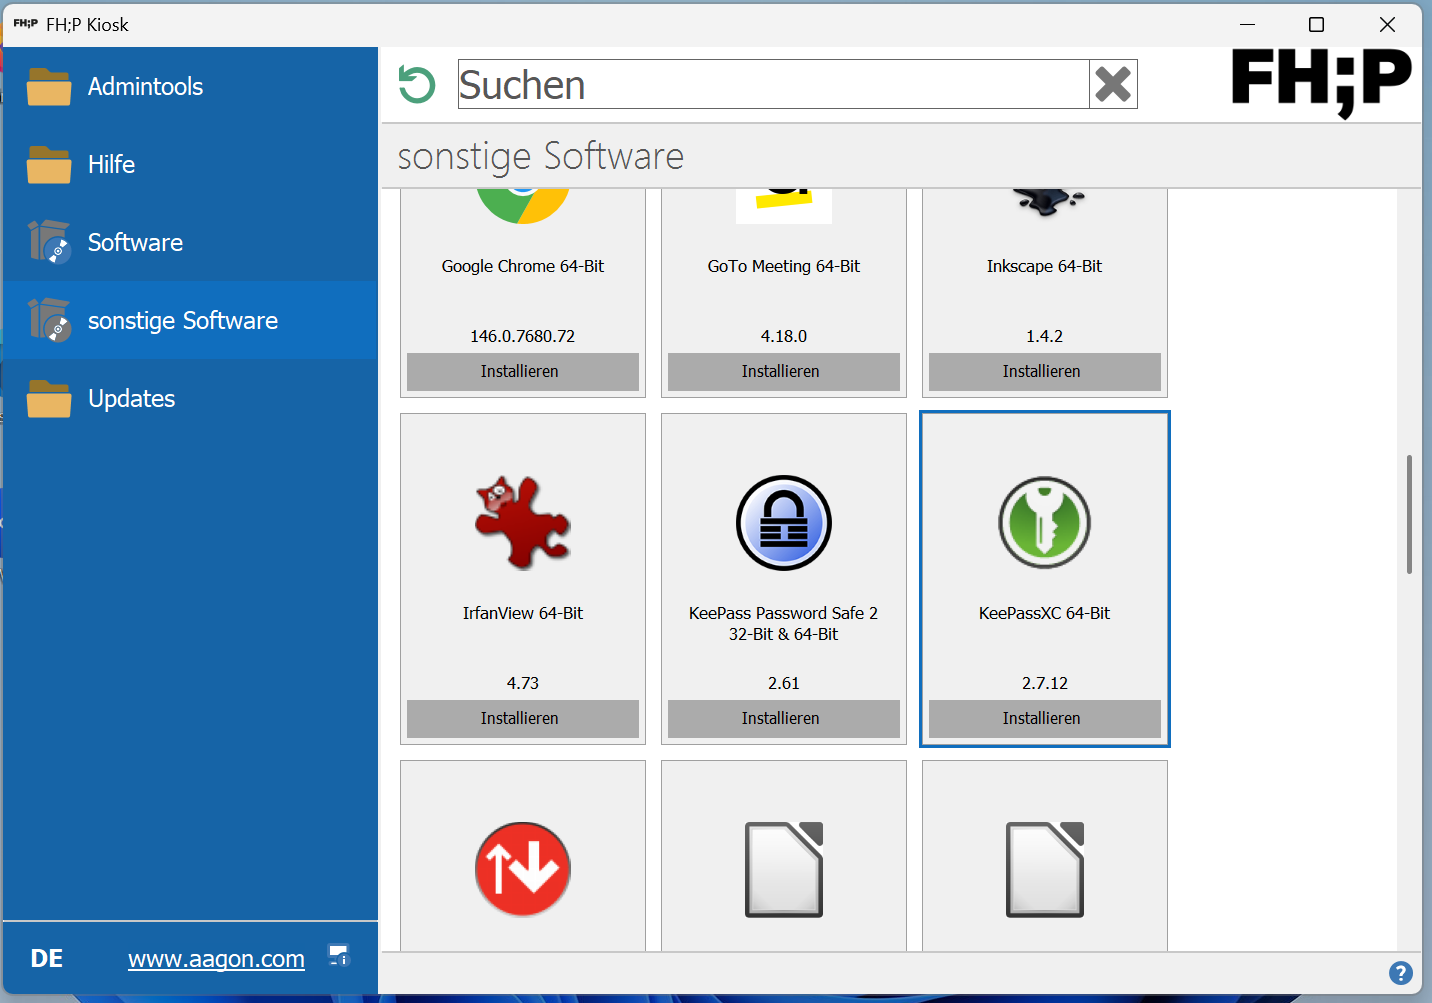This screenshot has width=1432, height=1003.
Task: Select the KeePass Password Safe lock icon
Action: click(783, 522)
